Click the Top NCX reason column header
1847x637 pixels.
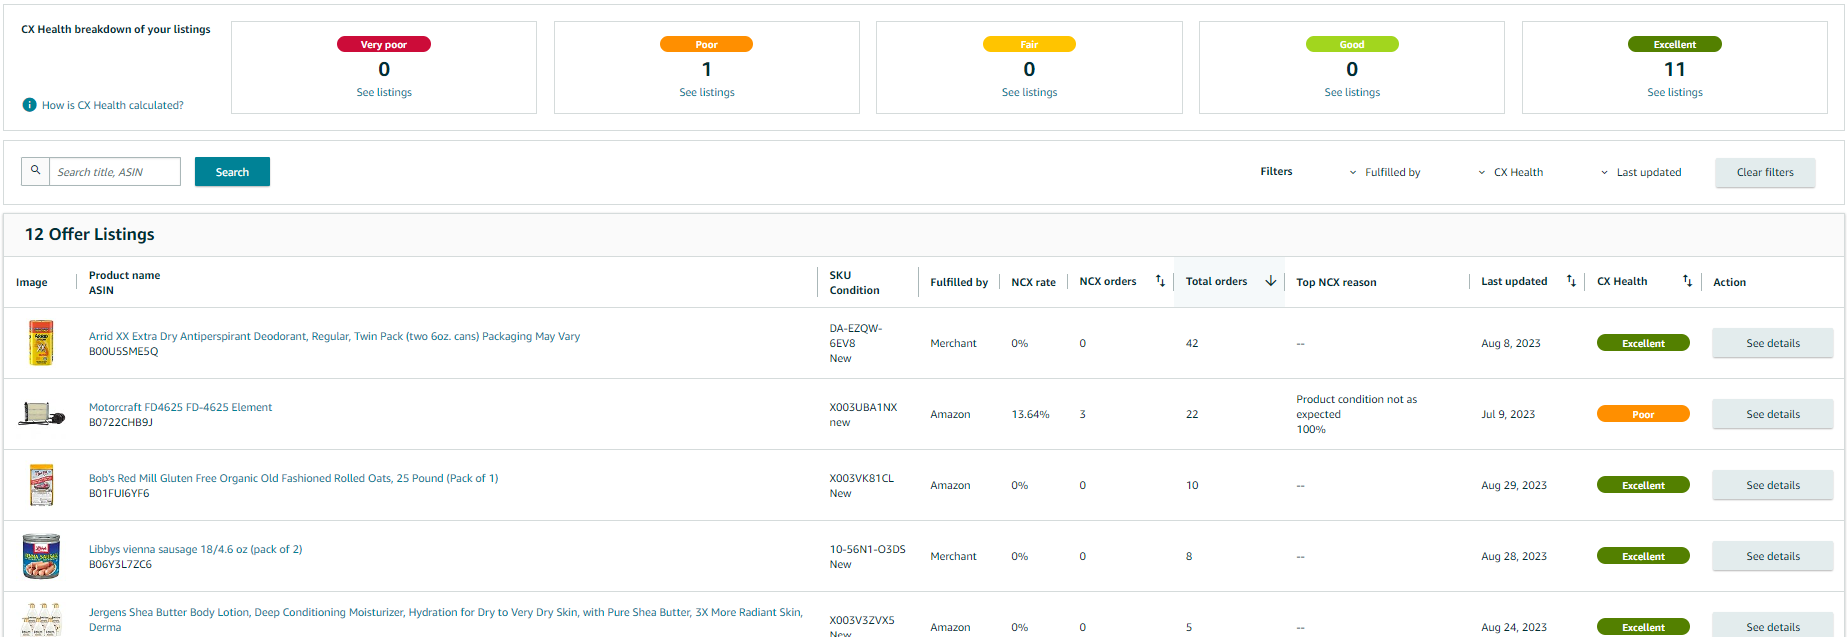(1336, 282)
